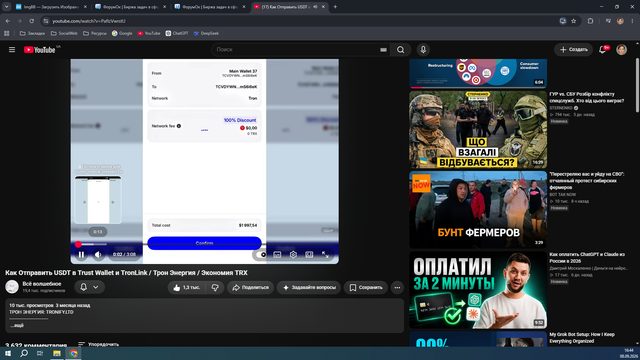640x360 pixels.
Task: Switch to theater mode
Action: coord(309,254)
